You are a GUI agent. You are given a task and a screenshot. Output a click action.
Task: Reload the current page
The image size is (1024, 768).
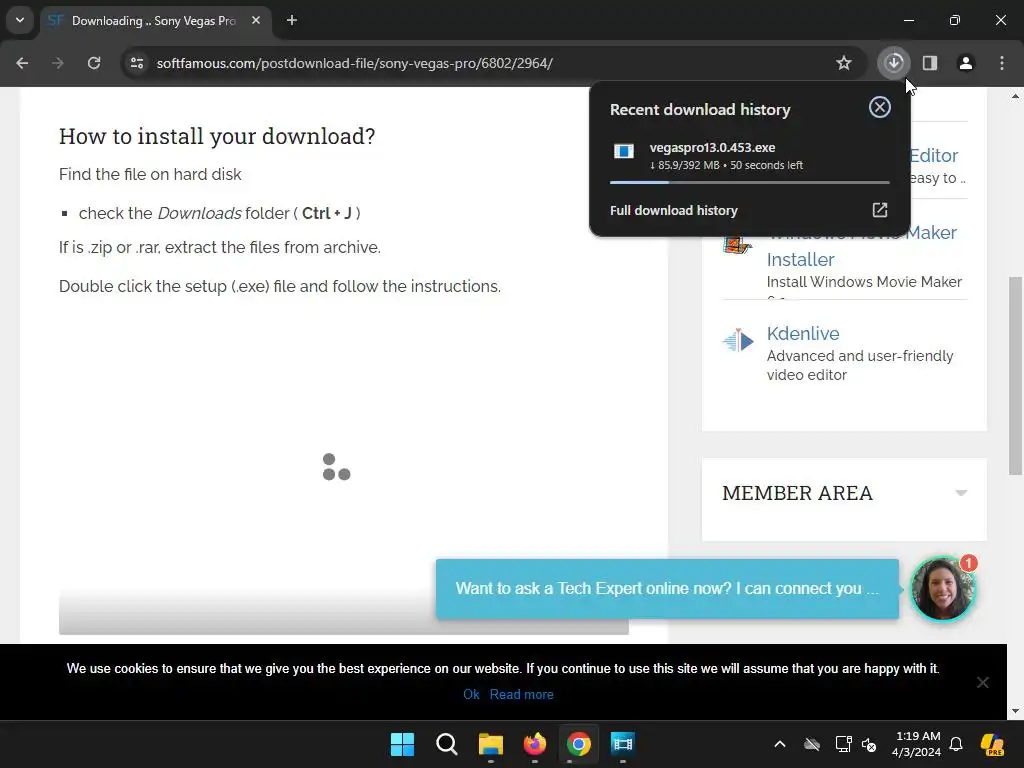pyautogui.click(x=94, y=63)
